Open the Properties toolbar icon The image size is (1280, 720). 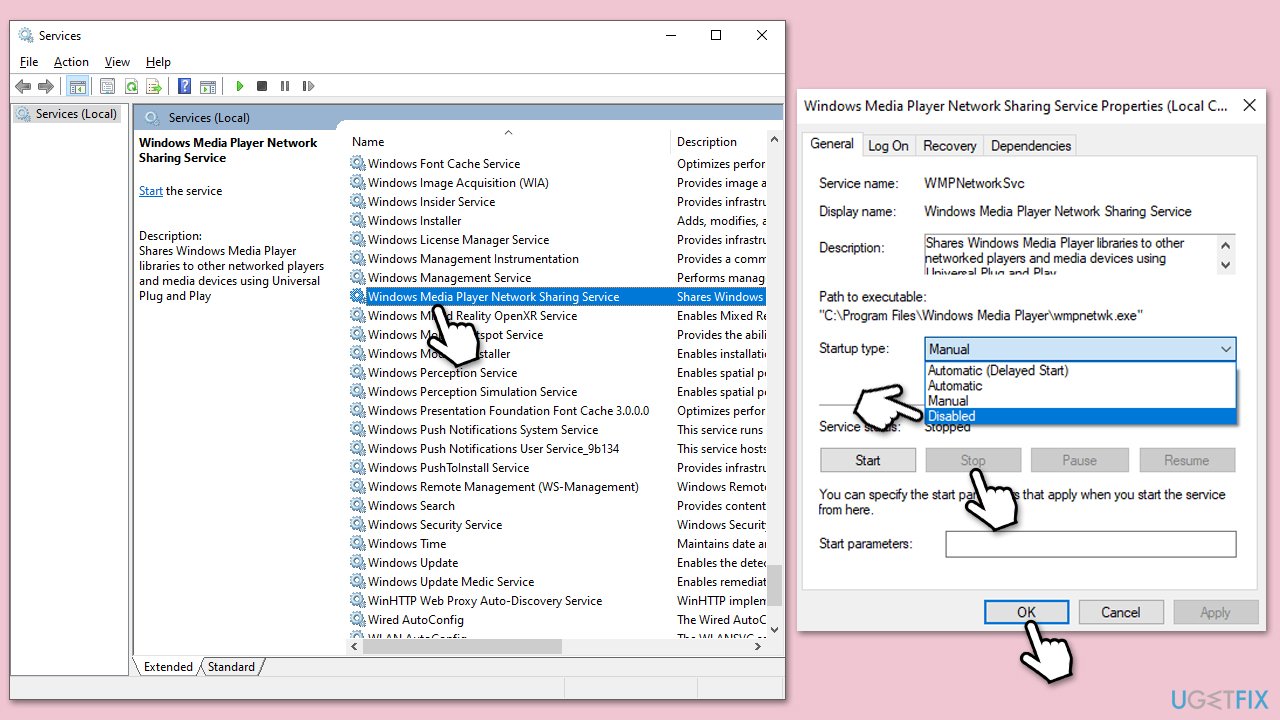tap(108, 87)
